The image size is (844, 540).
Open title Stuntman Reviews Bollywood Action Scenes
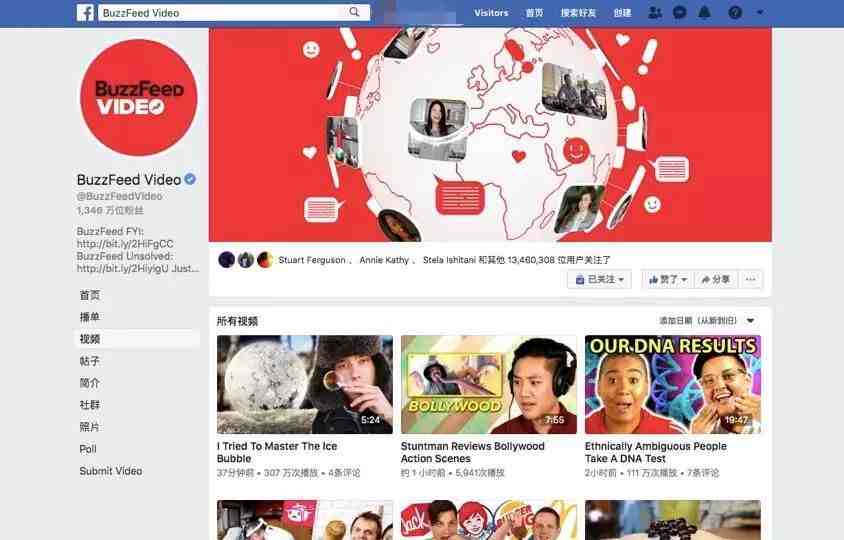coord(473,452)
